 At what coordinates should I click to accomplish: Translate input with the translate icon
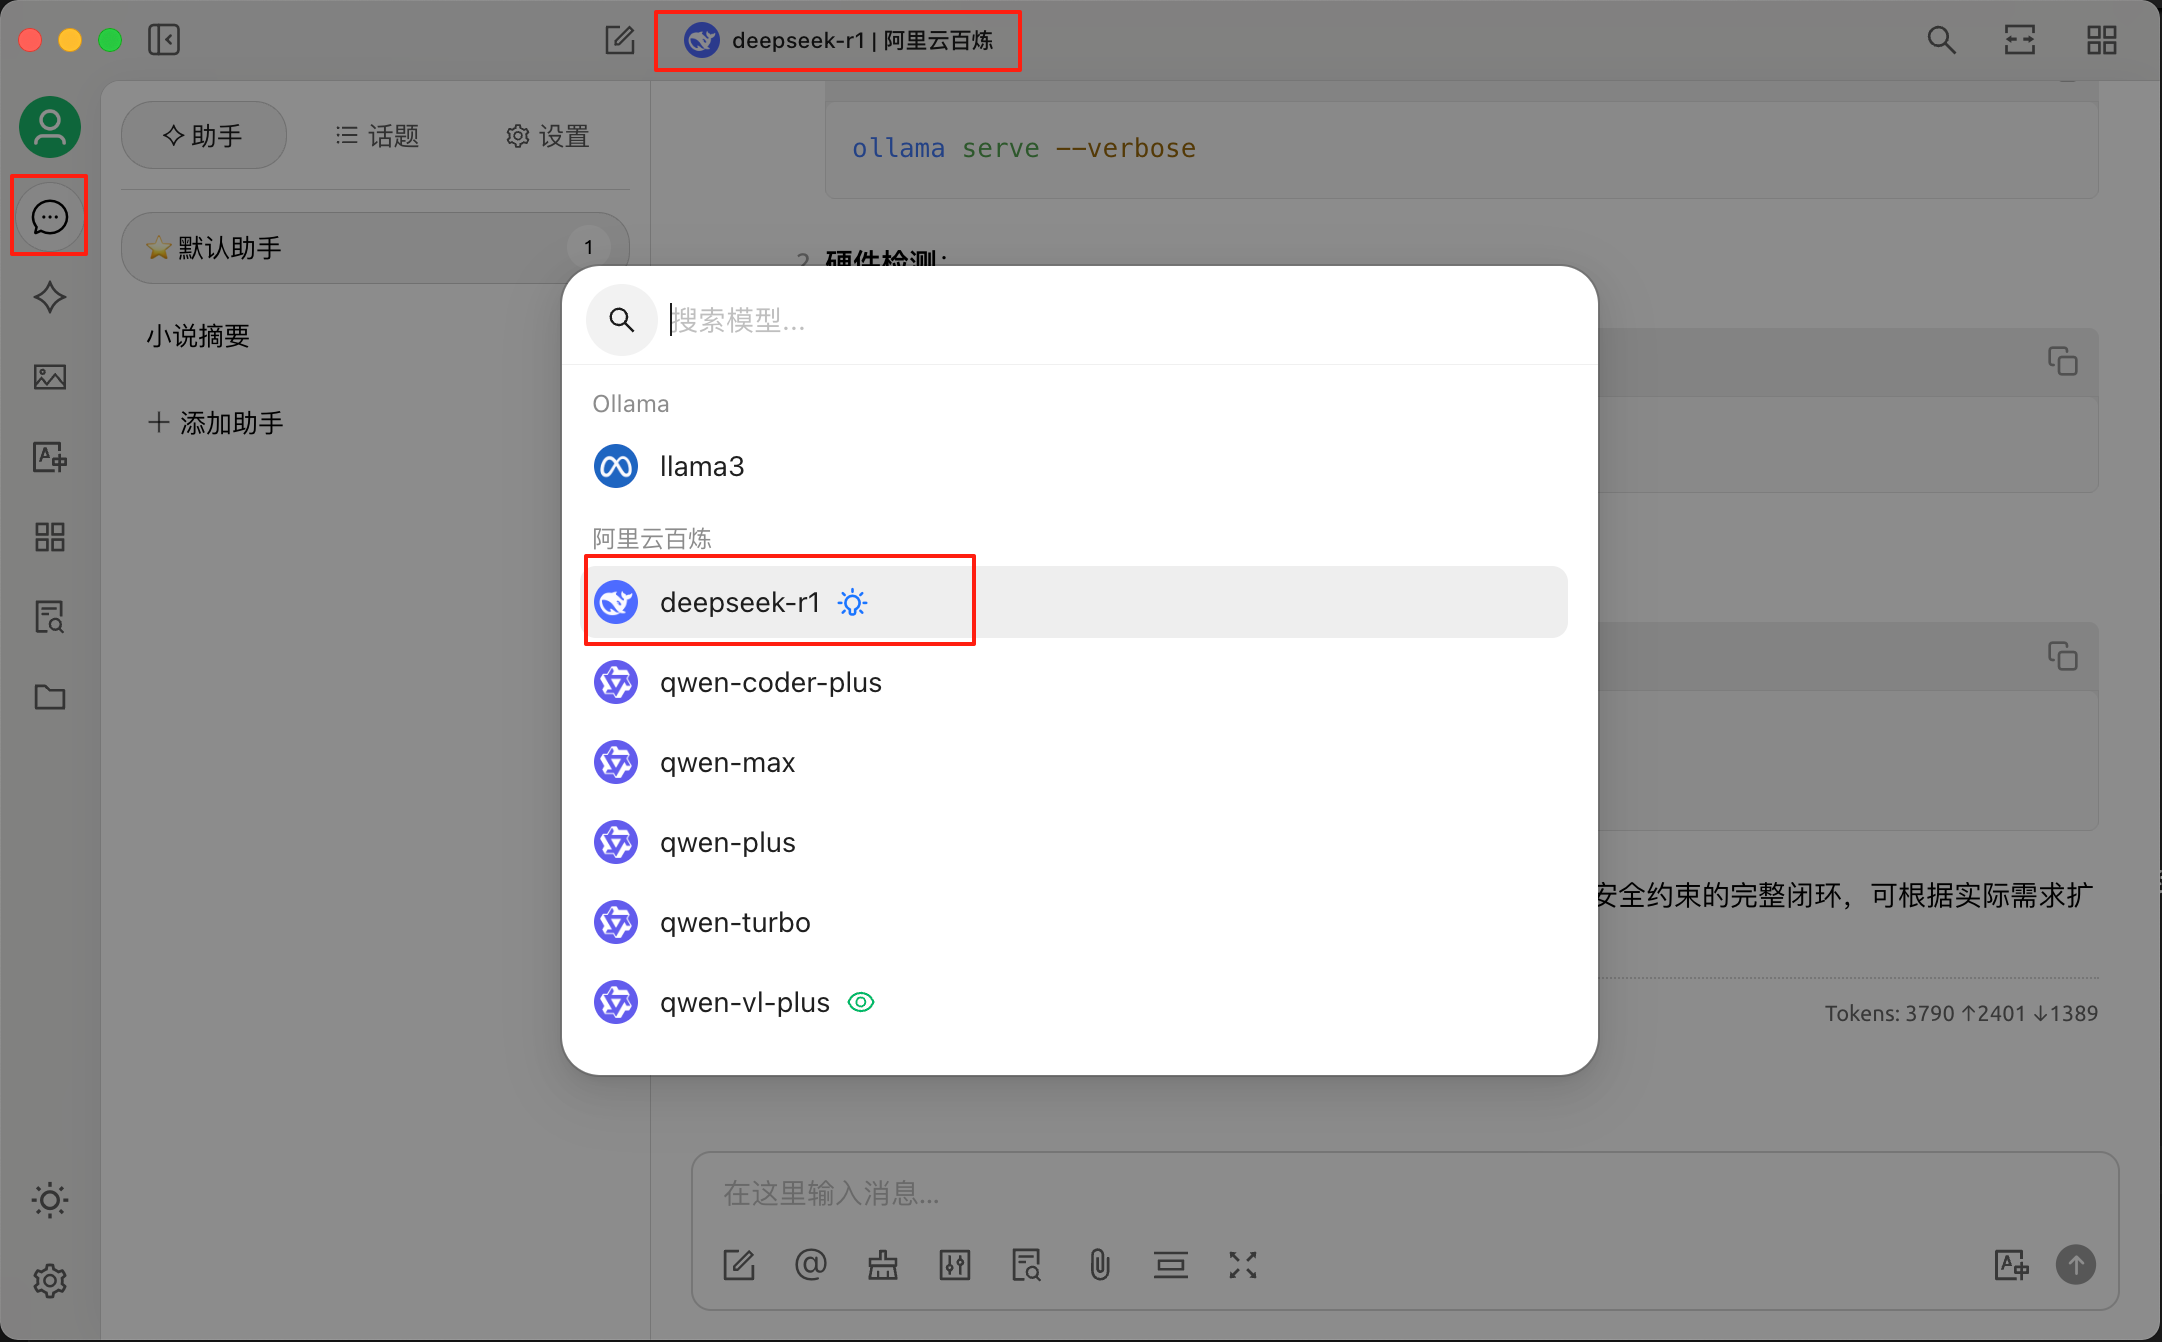(x=2012, y=1265)
